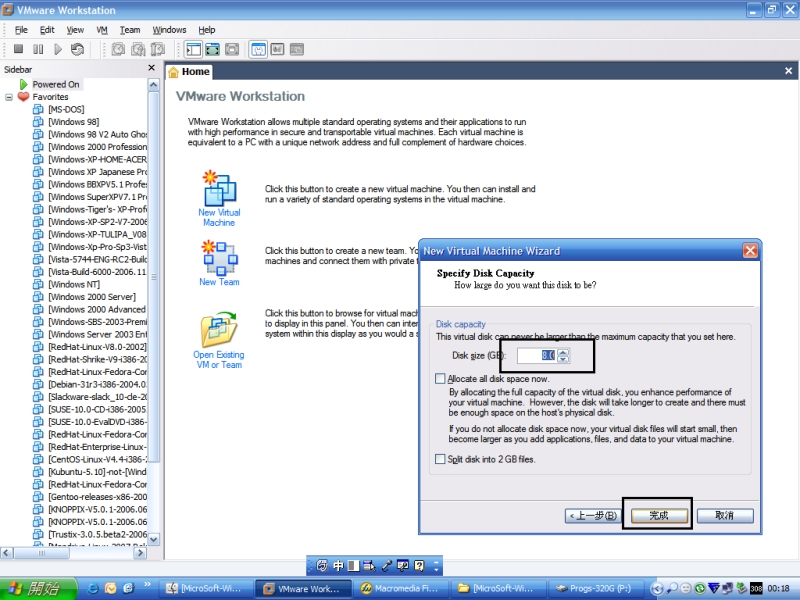The height and width of the screenshot is (600, 800).
Task: Click the sidebar scroll up arrow
Action: pyautogui.click(x=154, y=85)
